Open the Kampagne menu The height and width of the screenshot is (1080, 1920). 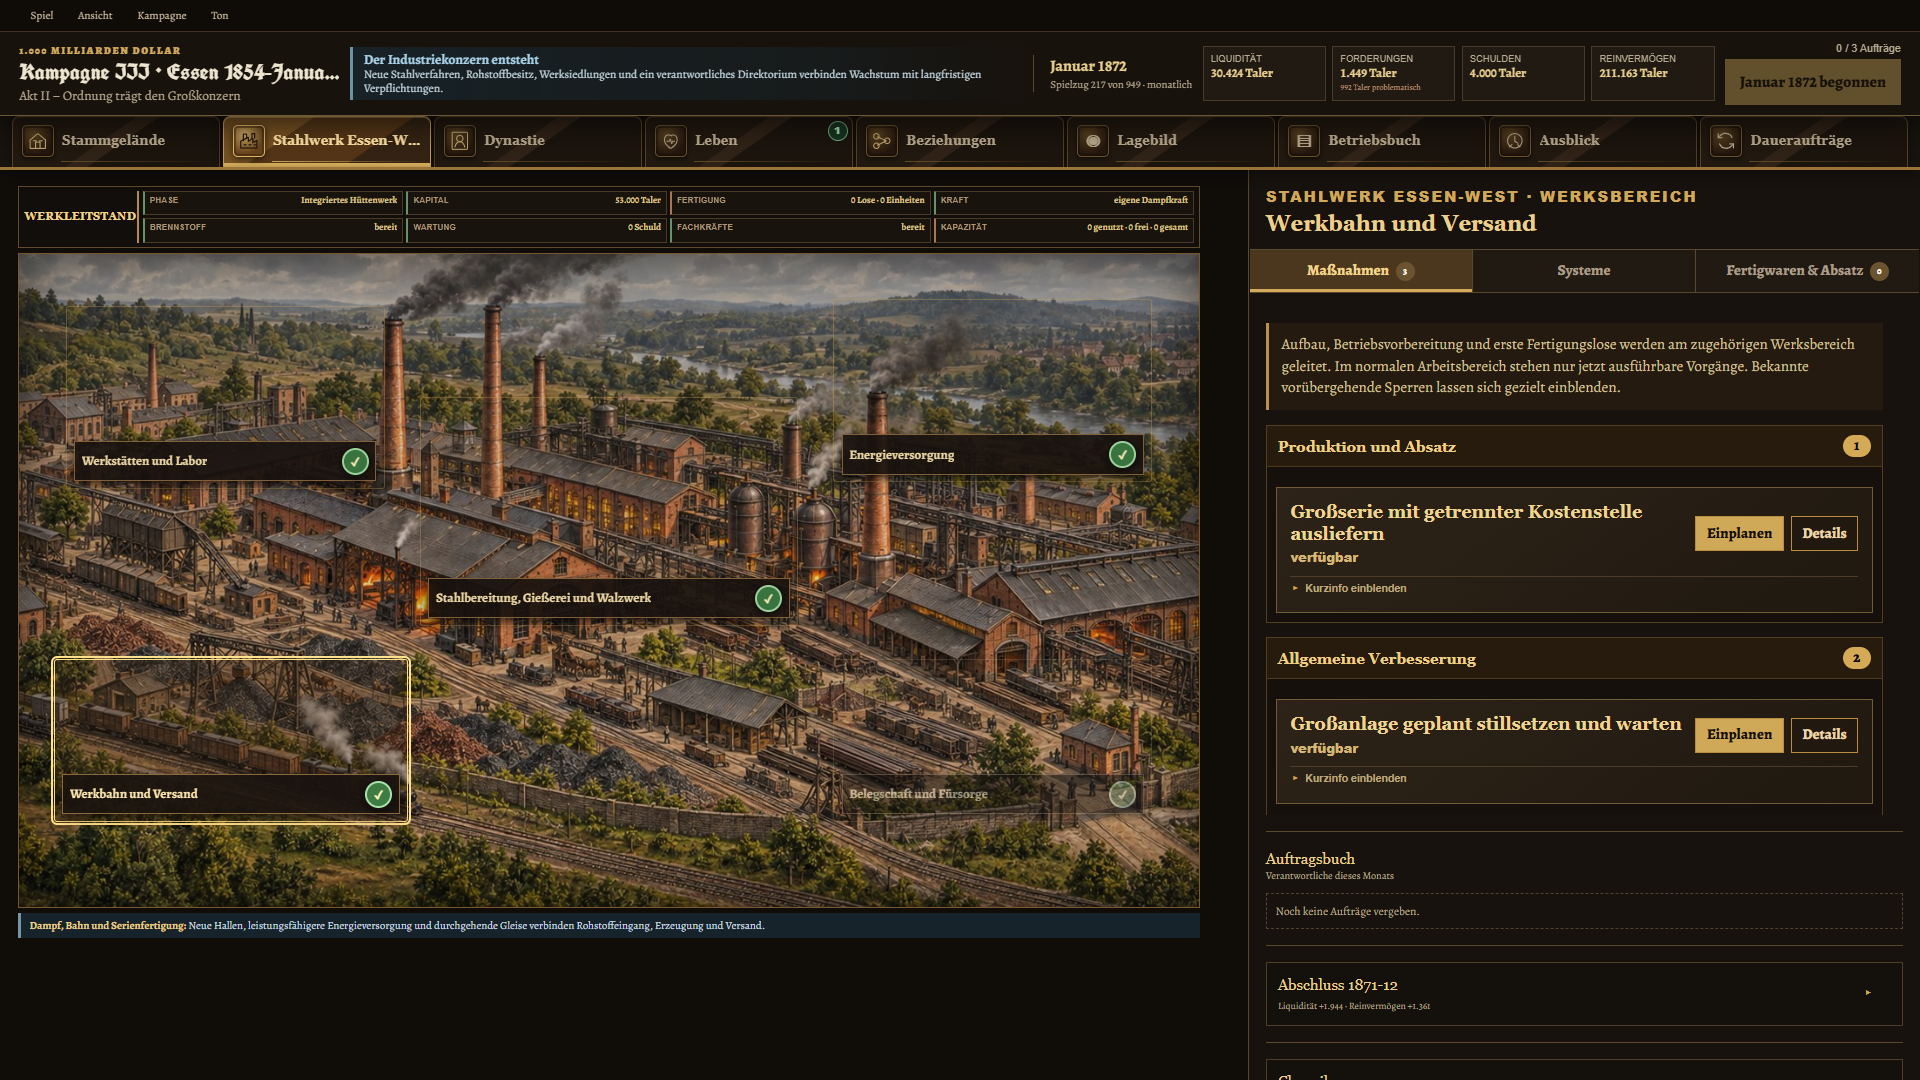click(x=162, y=15)
